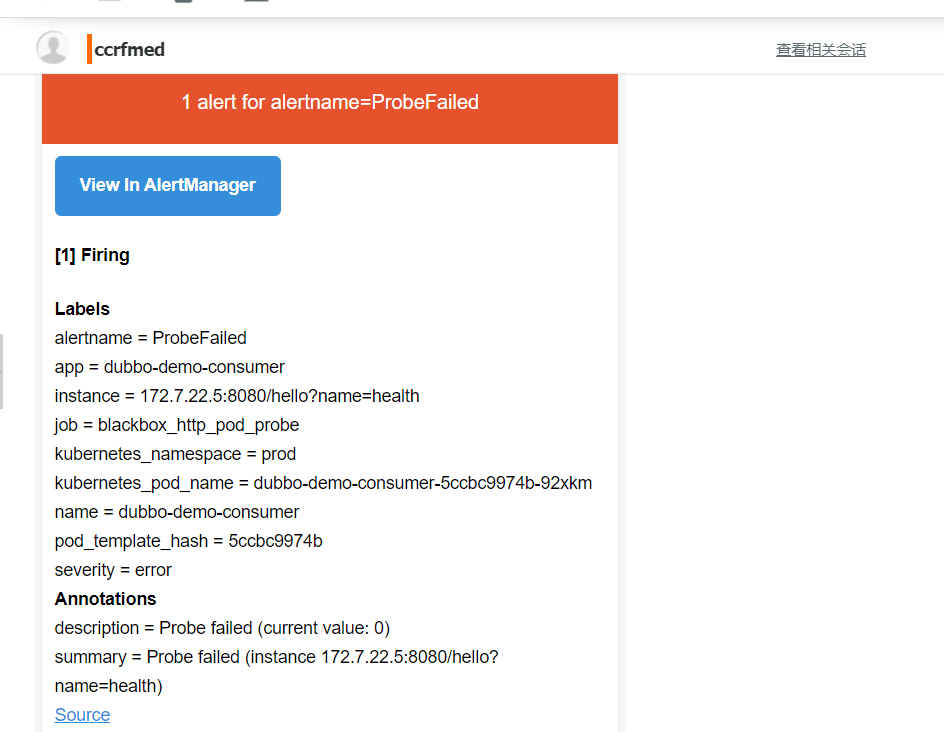
Task: Click the alertname = ProbeFailed line
Action: (151, 338)
